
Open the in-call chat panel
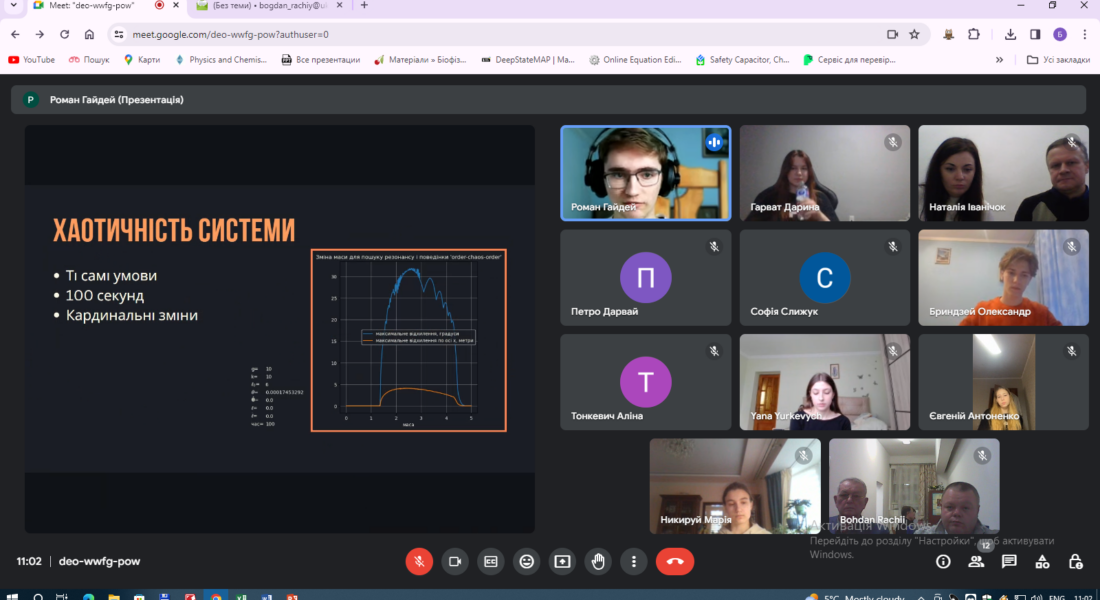[1009, 562]
